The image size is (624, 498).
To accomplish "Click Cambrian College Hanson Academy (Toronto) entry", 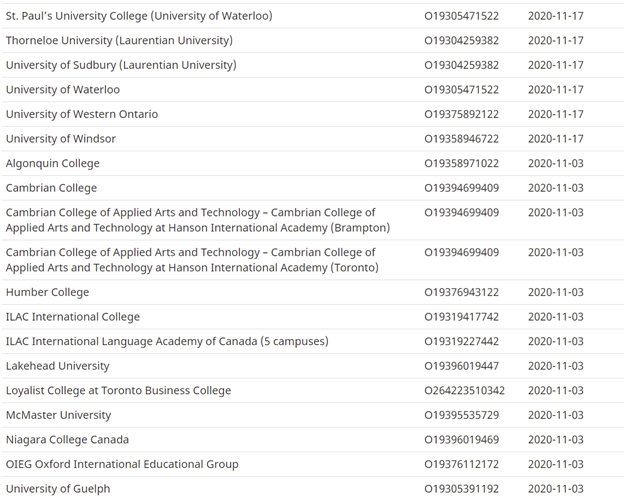I will click(190, 260).
